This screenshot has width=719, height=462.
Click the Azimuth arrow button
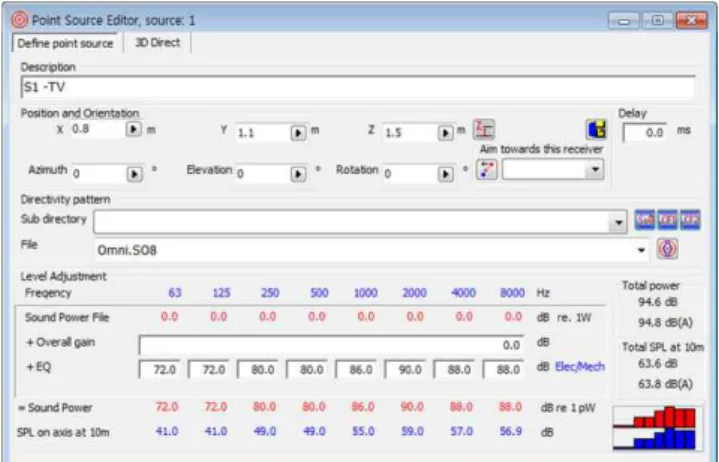click(x=134, y=174)
